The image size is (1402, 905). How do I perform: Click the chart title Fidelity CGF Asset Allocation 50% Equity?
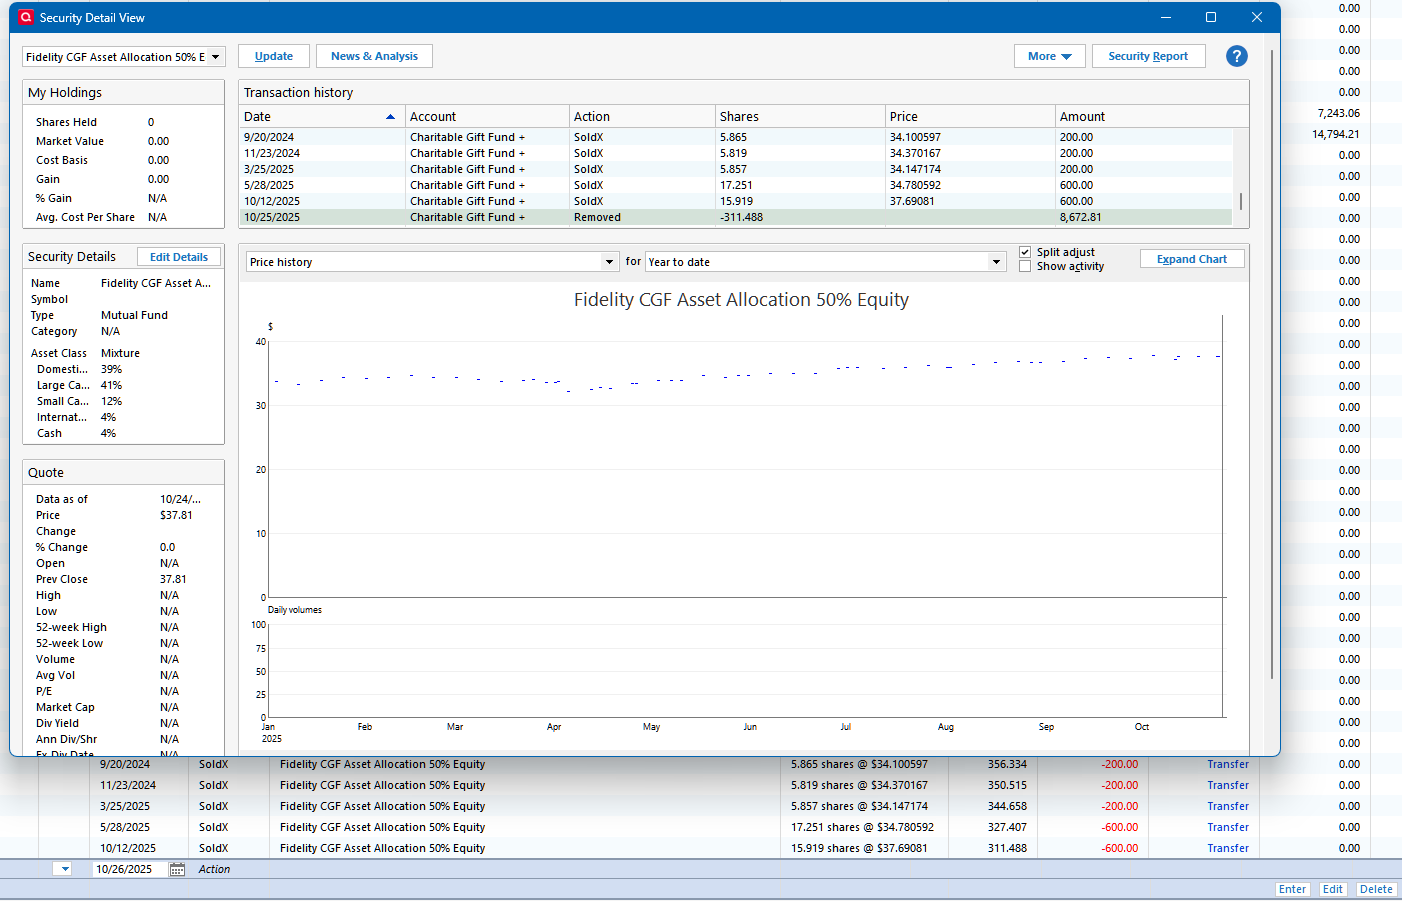(741, 300)
